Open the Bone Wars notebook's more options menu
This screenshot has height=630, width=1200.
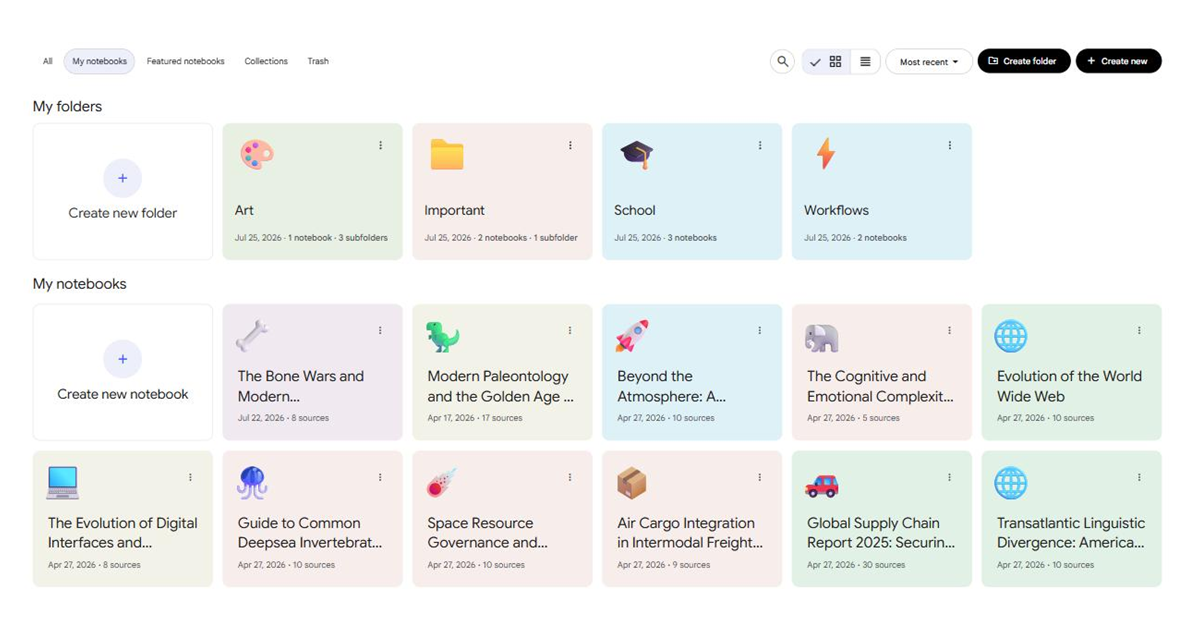(381, 331)
